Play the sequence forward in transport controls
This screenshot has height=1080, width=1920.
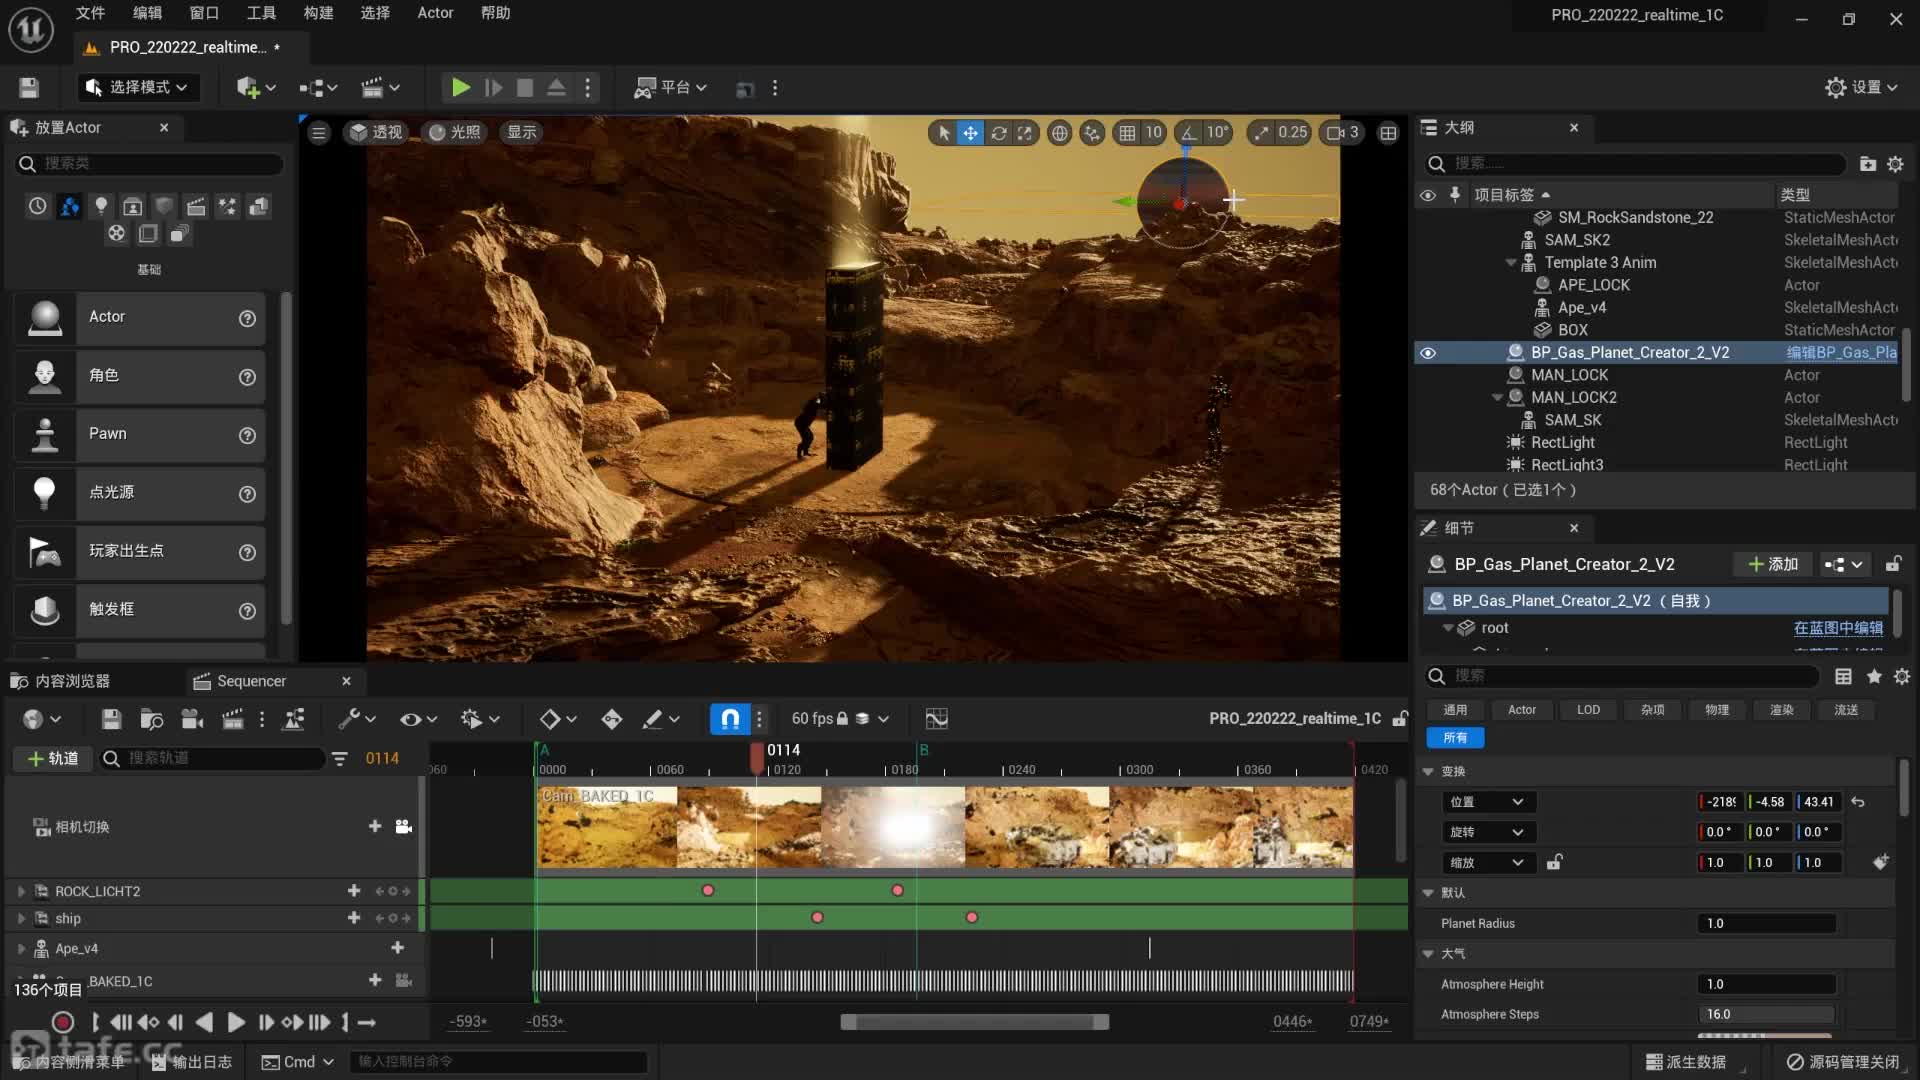[x=236, y=1022]
